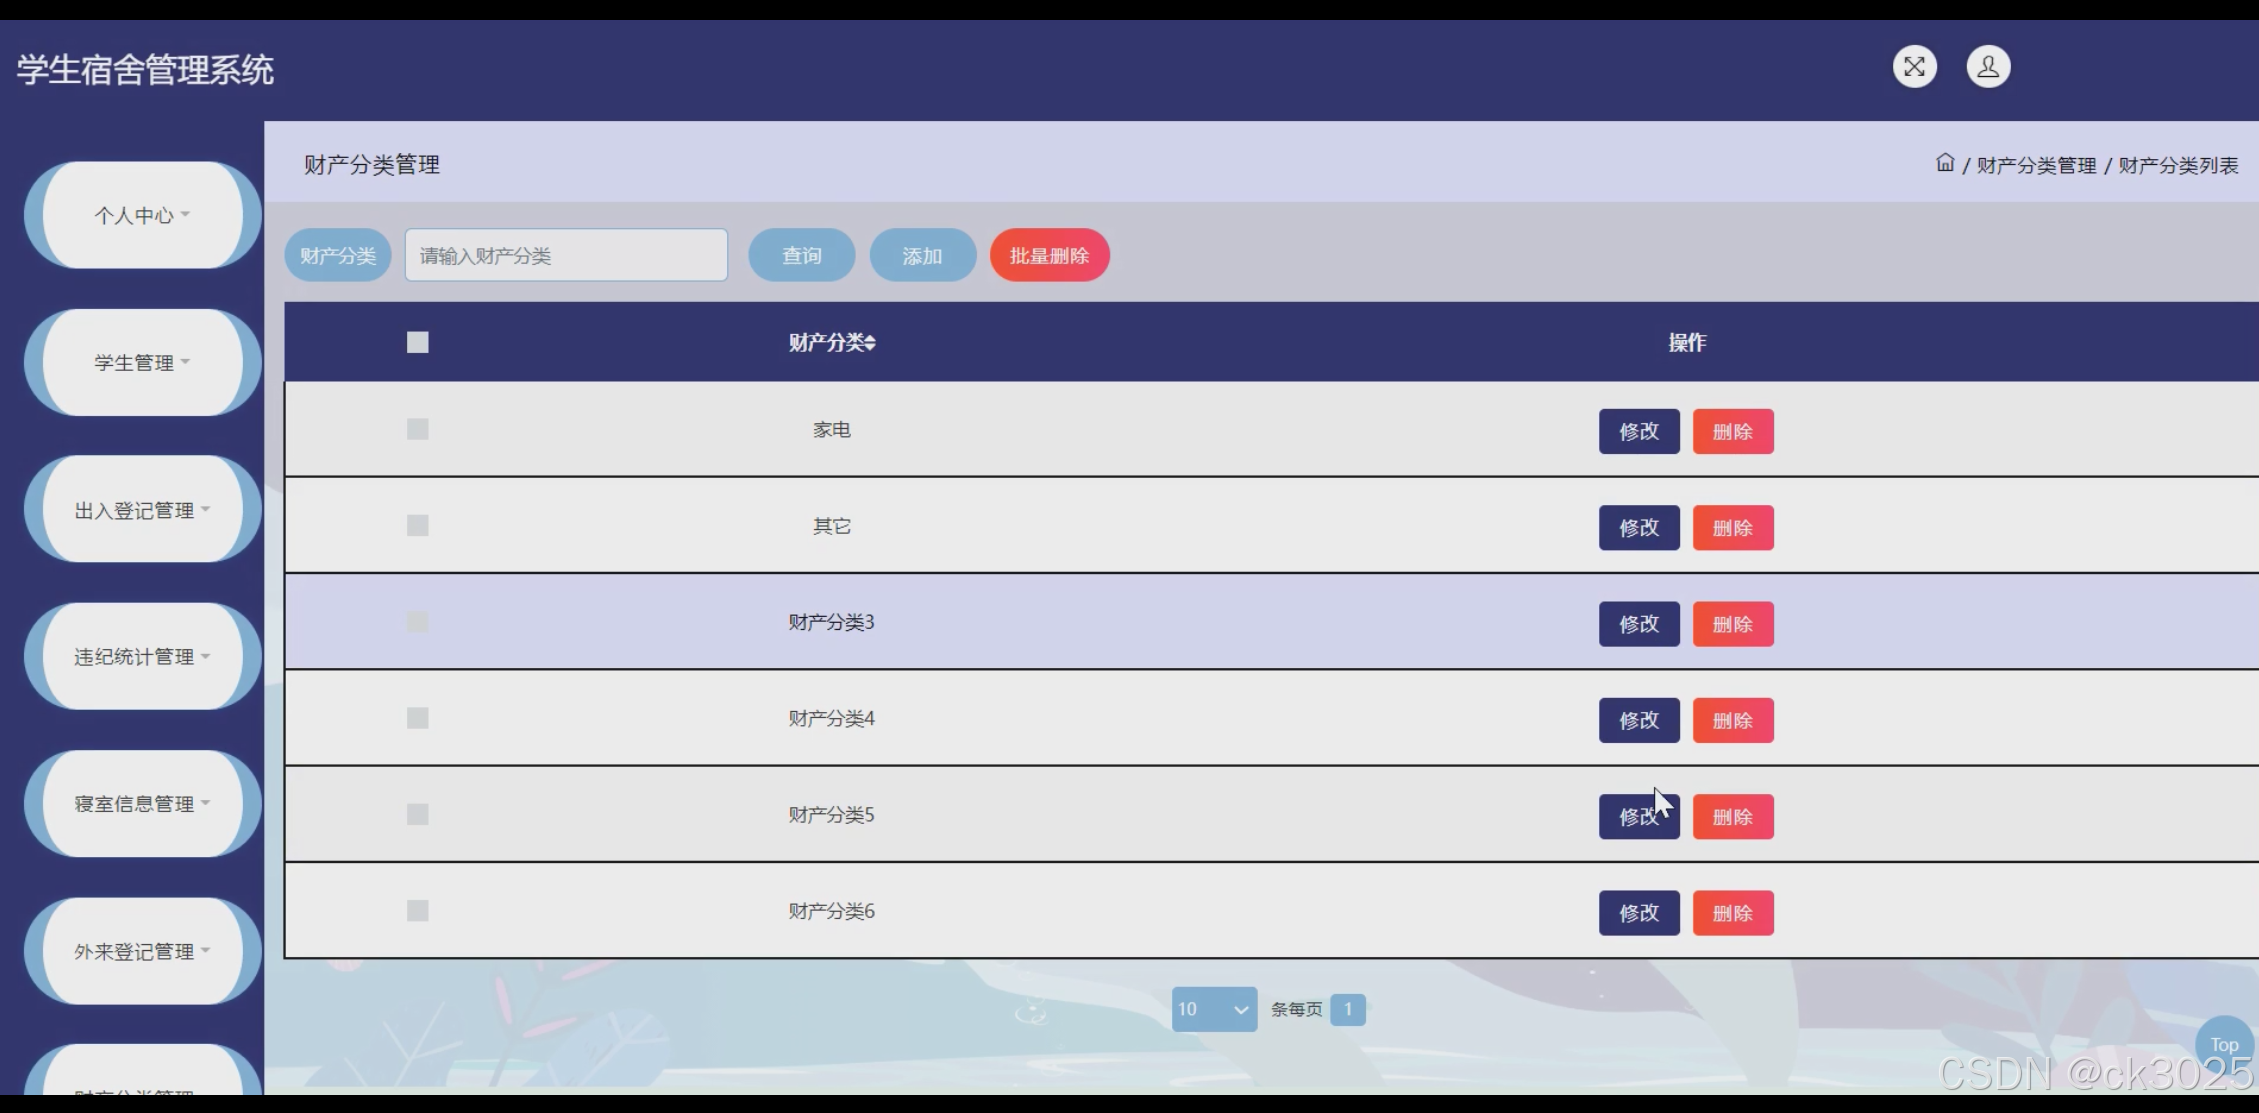Click 修改 for the 其它 row
Screen dimensions: 2259x1113
tap(1638, 528)
